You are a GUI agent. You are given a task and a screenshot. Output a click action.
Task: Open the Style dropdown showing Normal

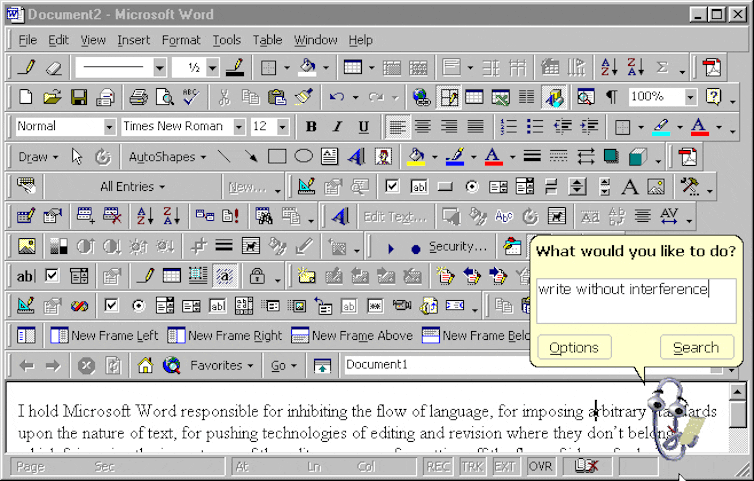coord(110,127)
